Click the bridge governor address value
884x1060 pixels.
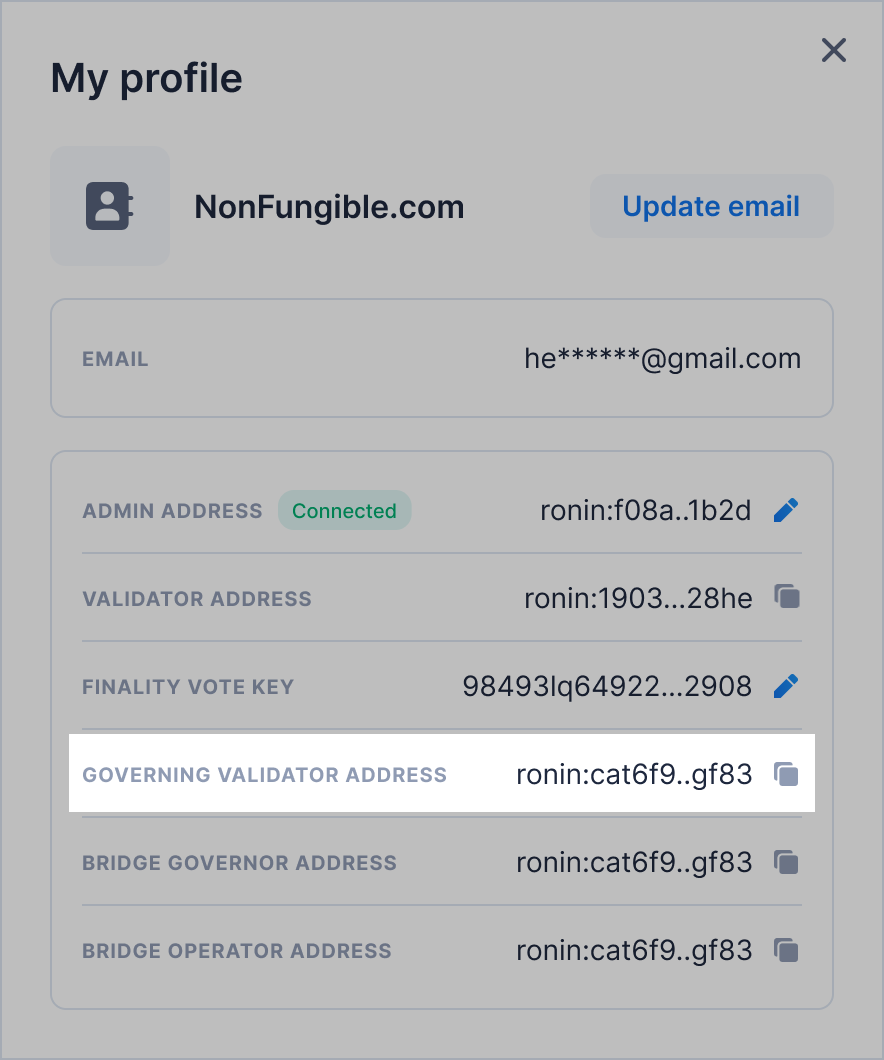[633, 862]
